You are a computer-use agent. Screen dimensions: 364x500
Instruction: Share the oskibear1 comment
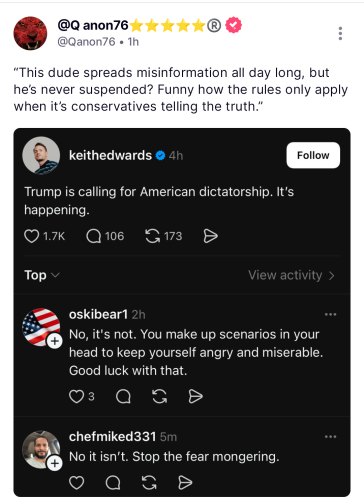point(195,397)
